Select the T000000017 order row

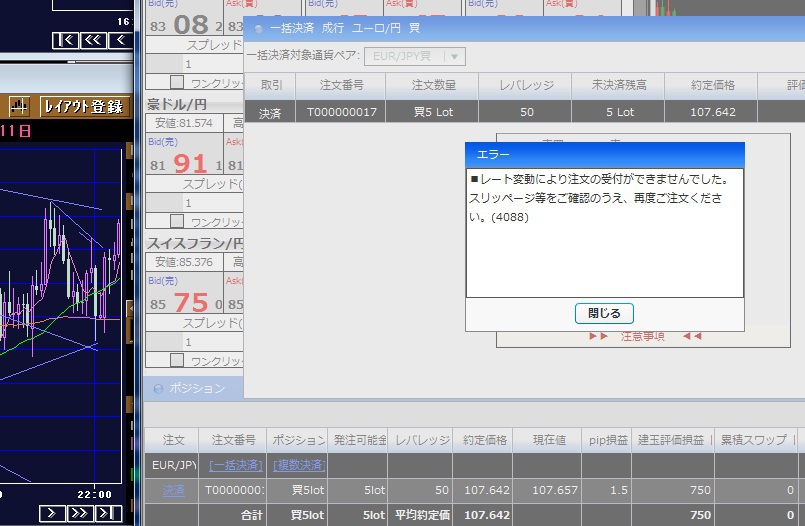pos(342,112)
